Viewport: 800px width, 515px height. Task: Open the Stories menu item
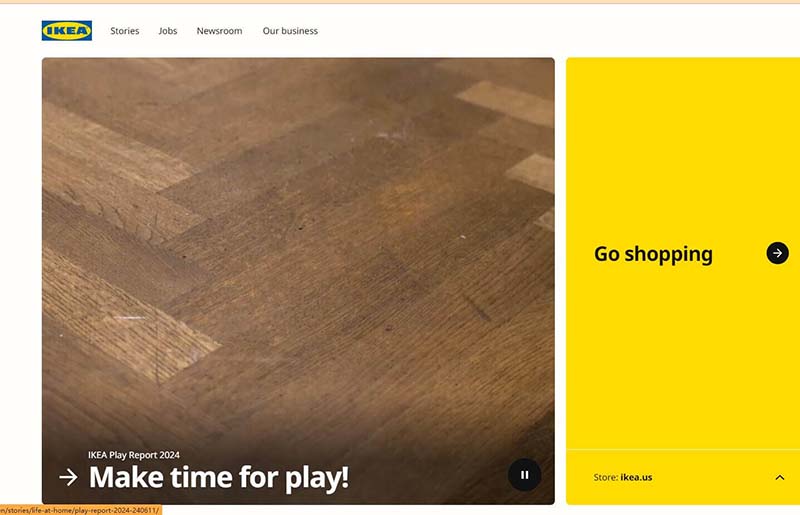tap(124, 31)
